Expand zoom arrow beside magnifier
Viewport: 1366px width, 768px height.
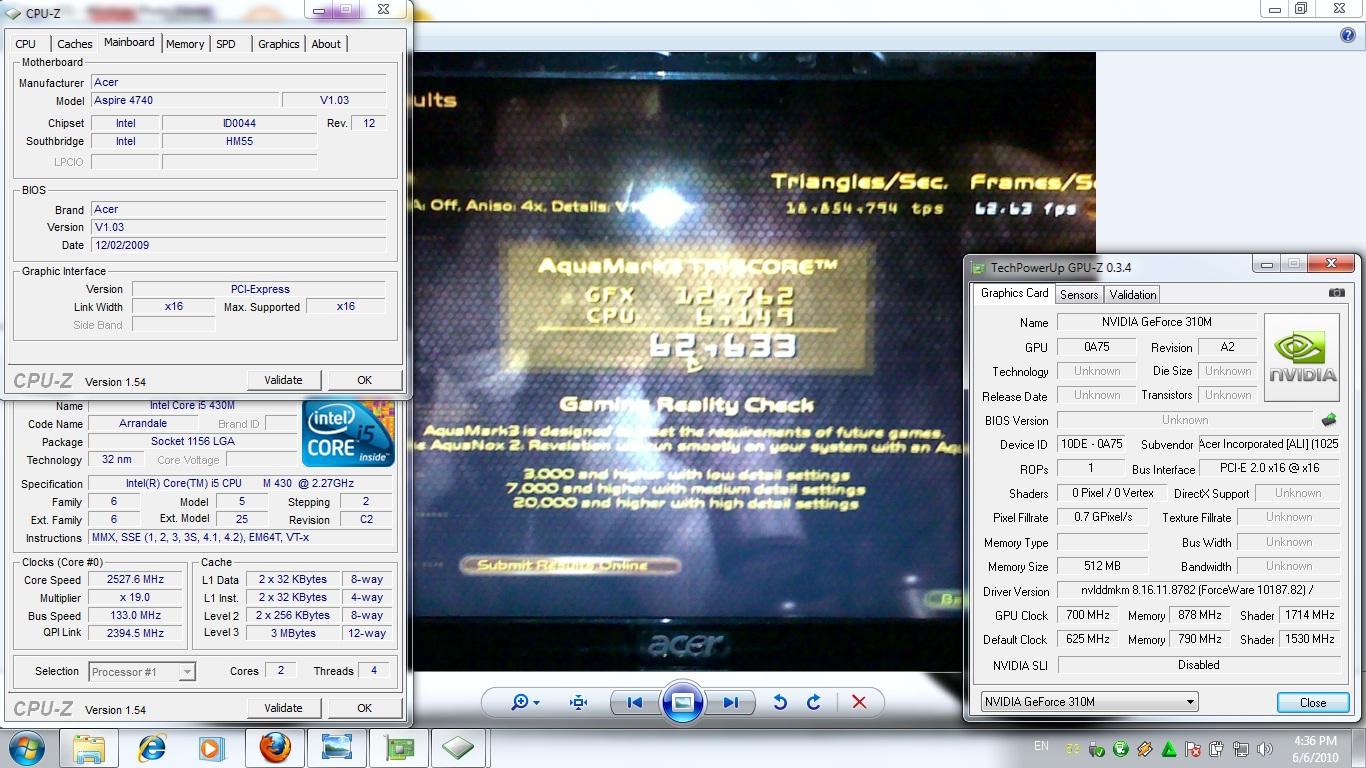tap(537, 703)
